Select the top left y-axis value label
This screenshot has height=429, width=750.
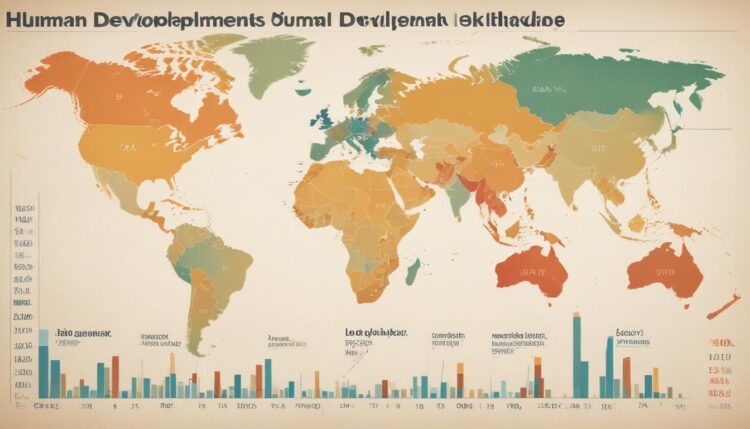click(22, 210)
